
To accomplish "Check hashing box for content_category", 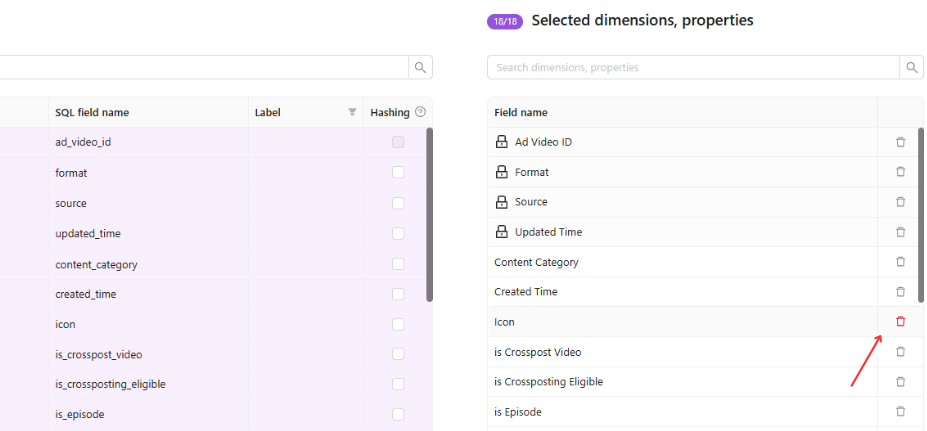I will tap(398, 264).
